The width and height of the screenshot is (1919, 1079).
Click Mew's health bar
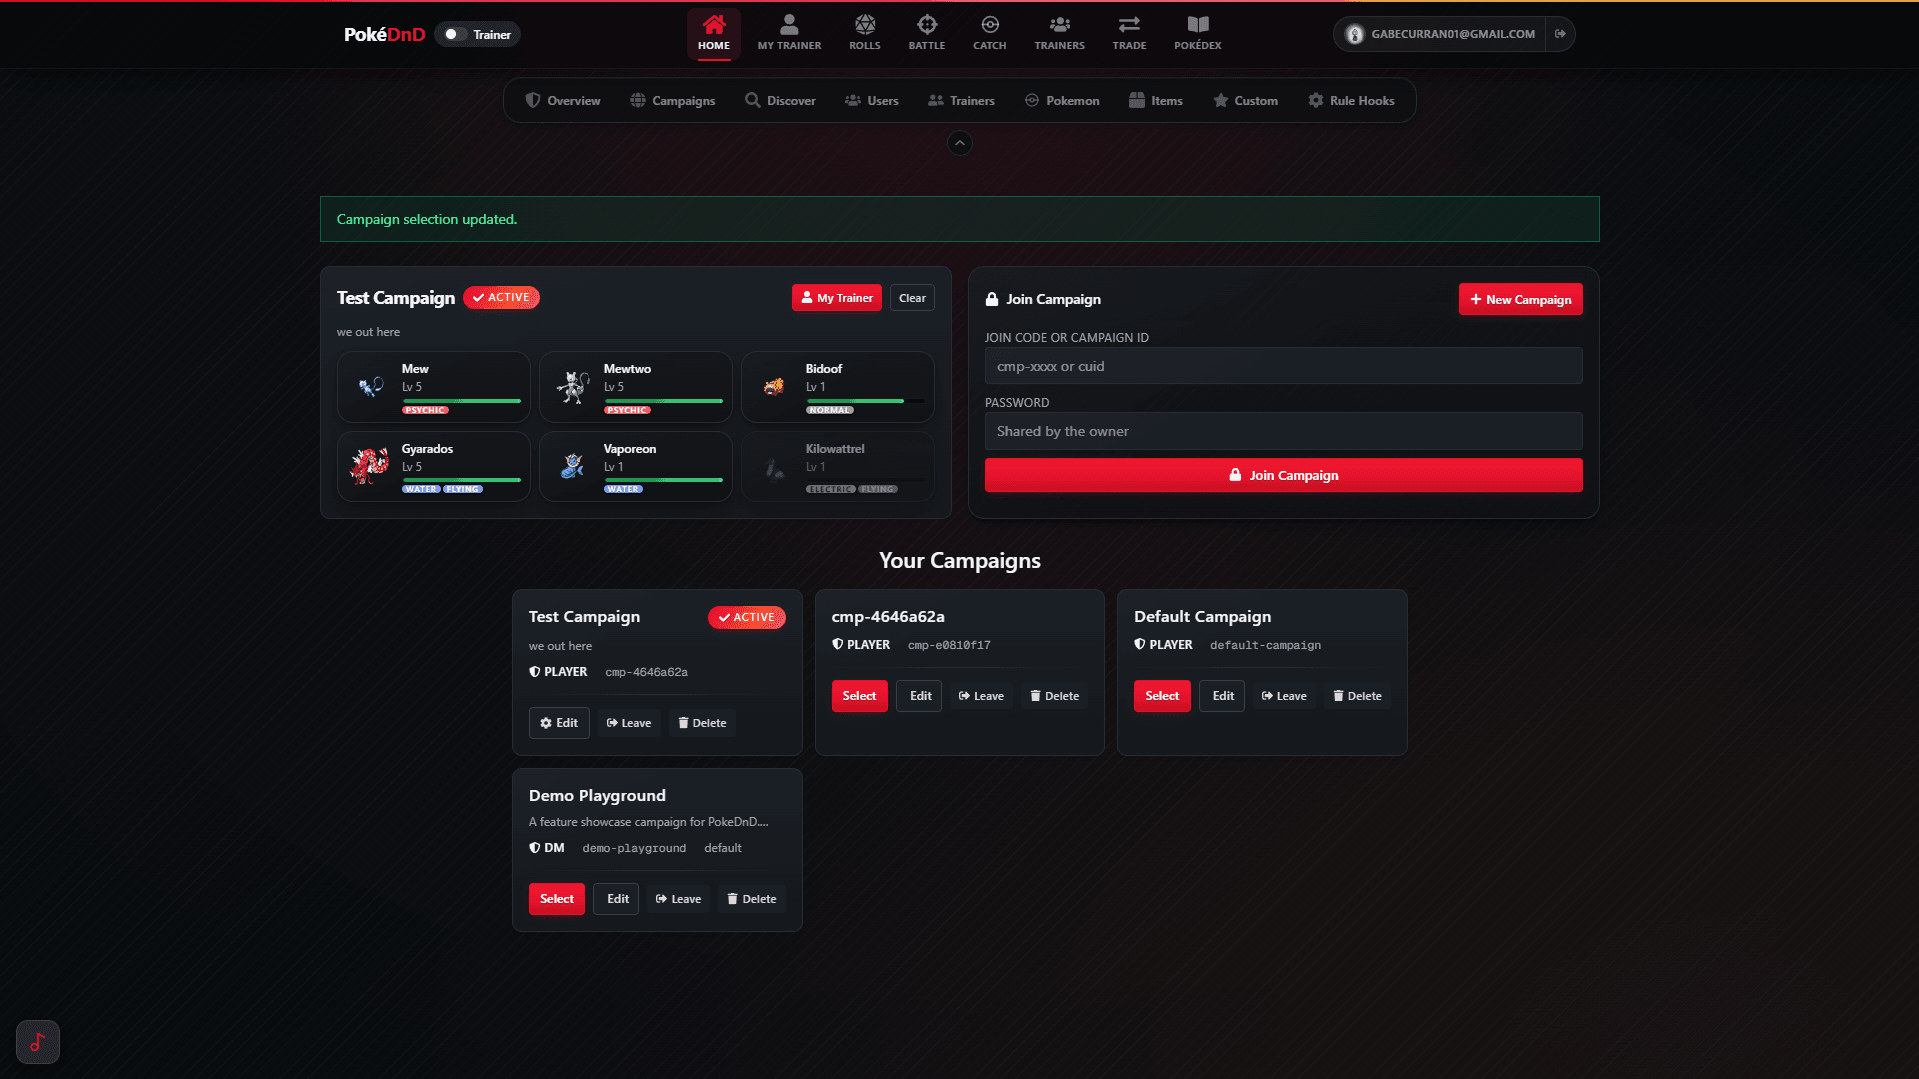point(461,401)
